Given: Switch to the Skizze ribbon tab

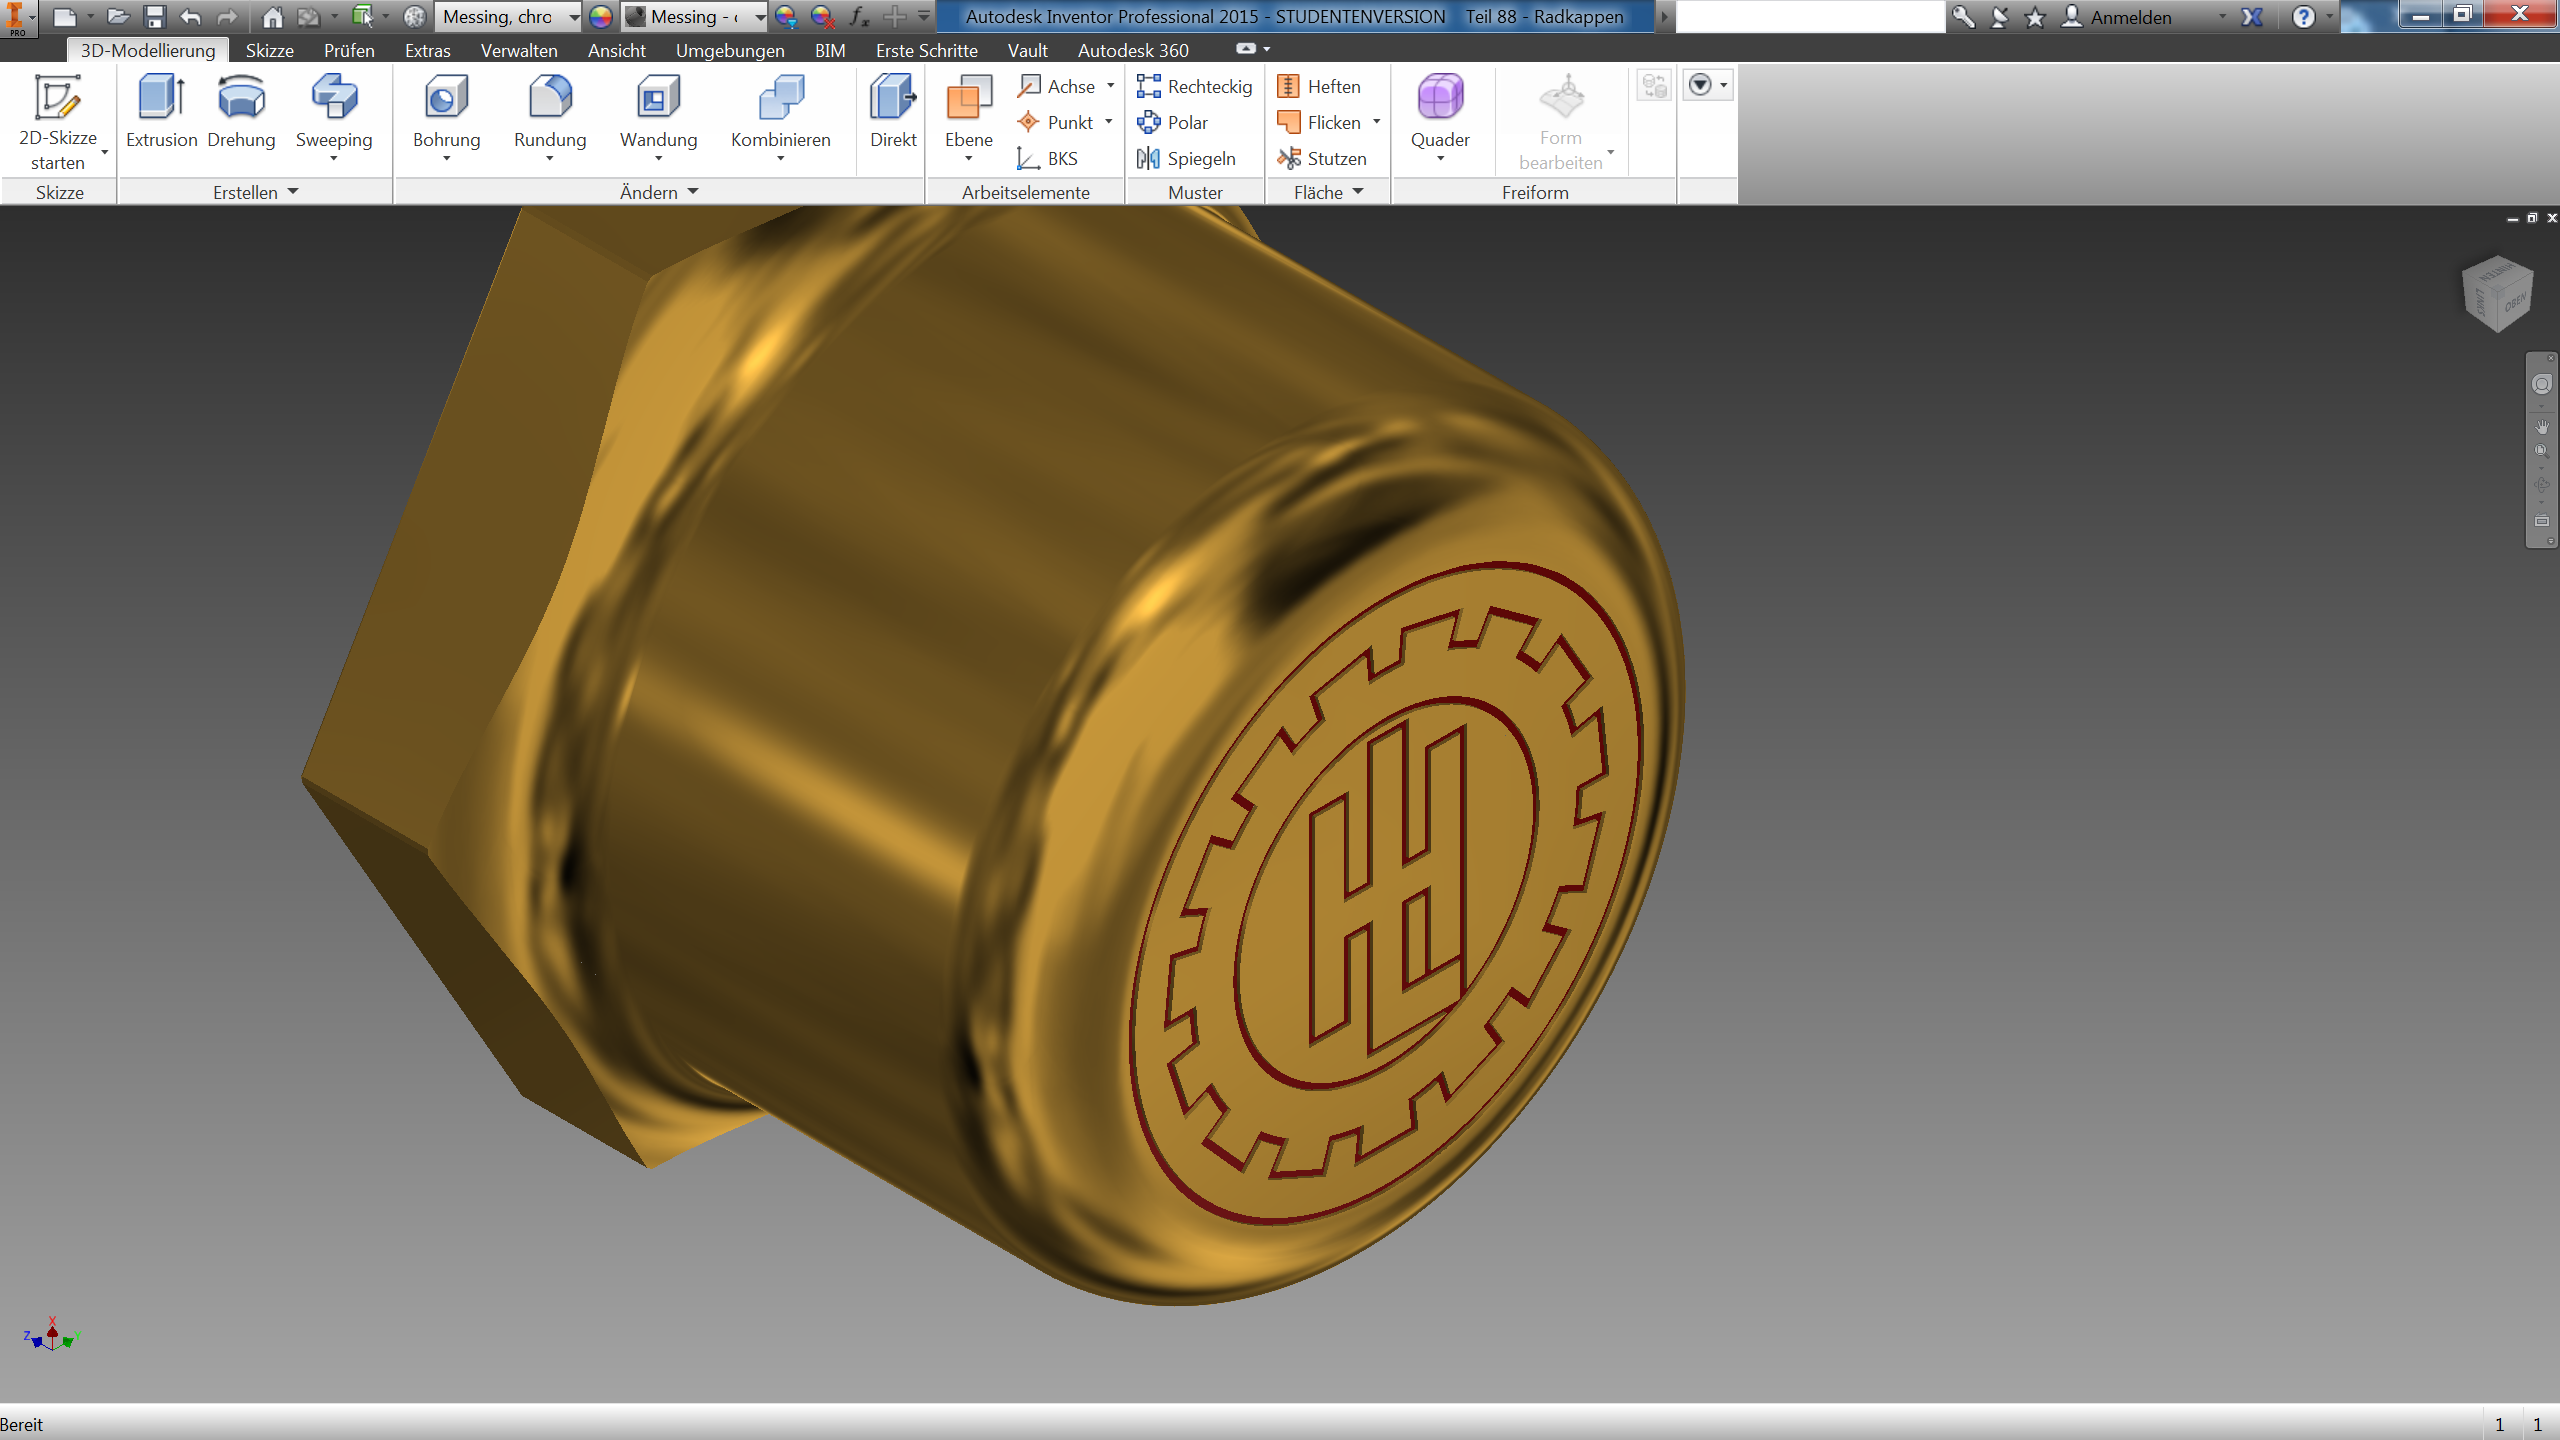Looking at the screenshot, I should pos(269,50).
